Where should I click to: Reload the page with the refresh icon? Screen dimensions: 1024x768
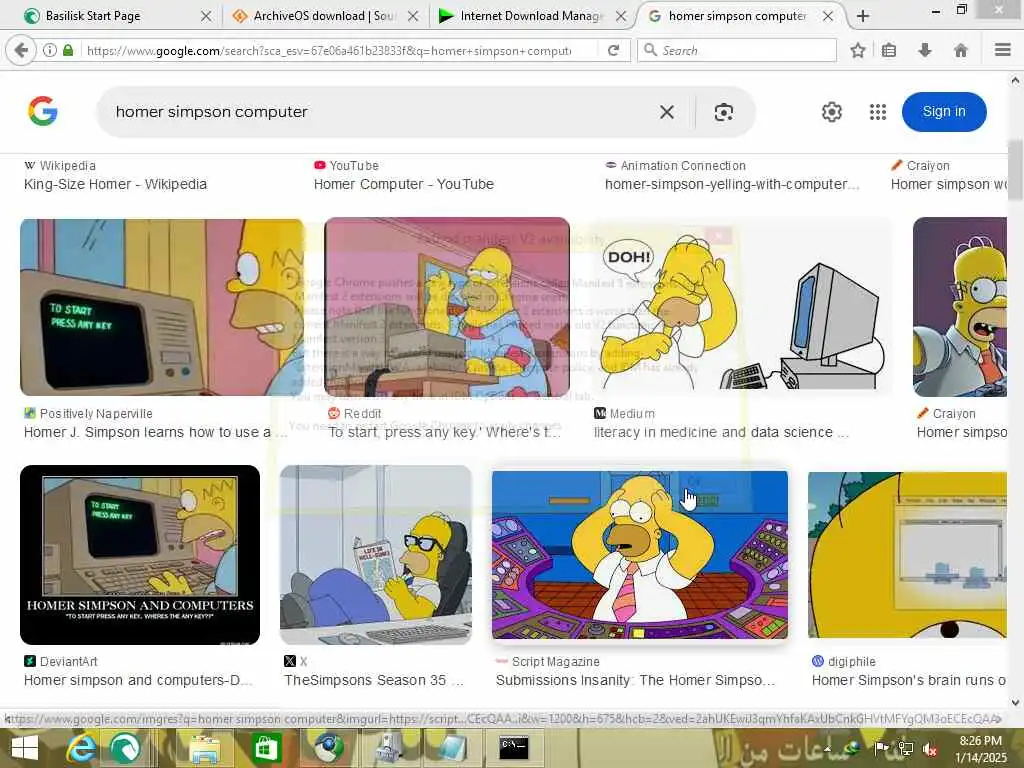613,50
